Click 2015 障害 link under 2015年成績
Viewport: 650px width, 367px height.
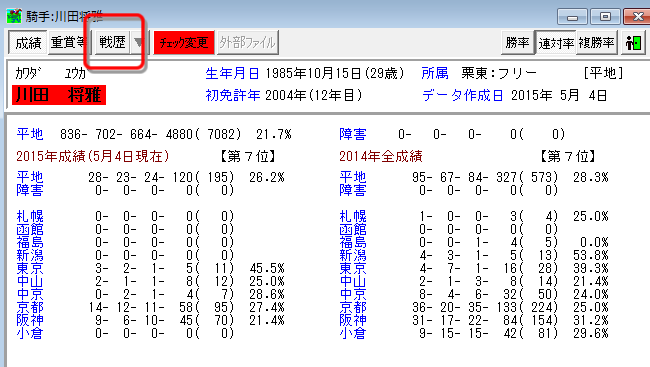point(30,190)
